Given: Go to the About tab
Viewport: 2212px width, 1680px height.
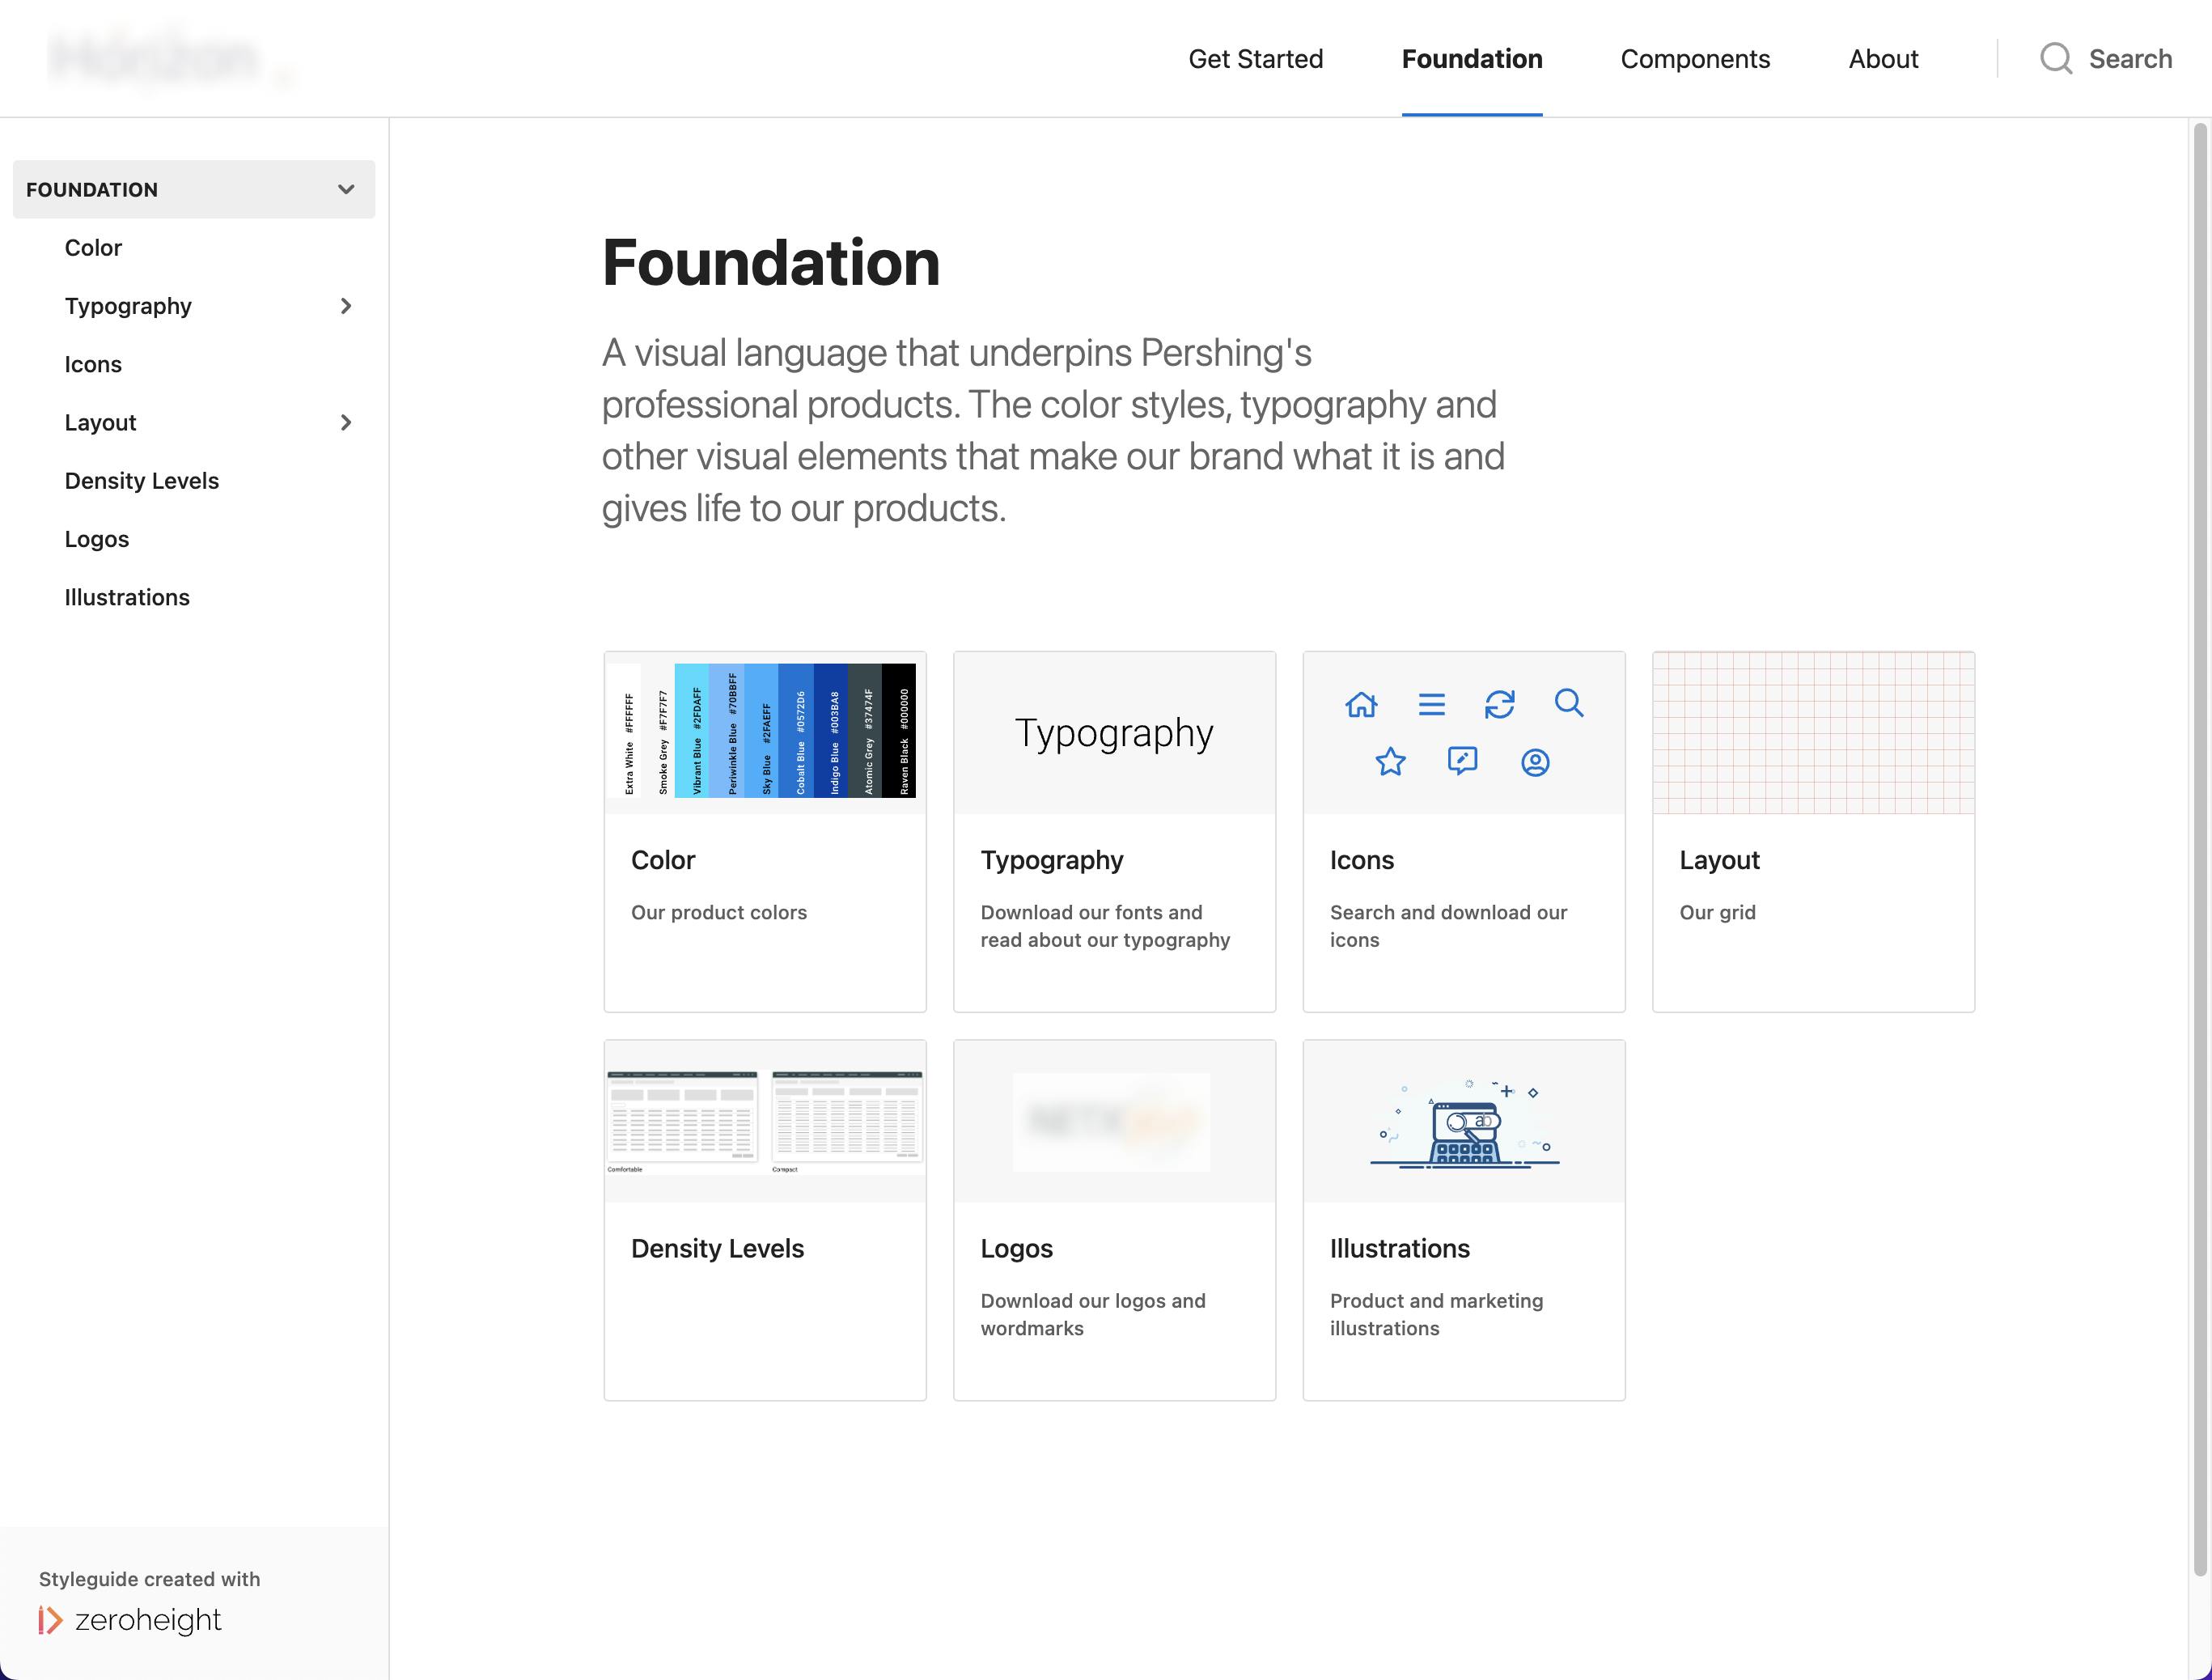Looking at the screenshot, I should 1883,59.
